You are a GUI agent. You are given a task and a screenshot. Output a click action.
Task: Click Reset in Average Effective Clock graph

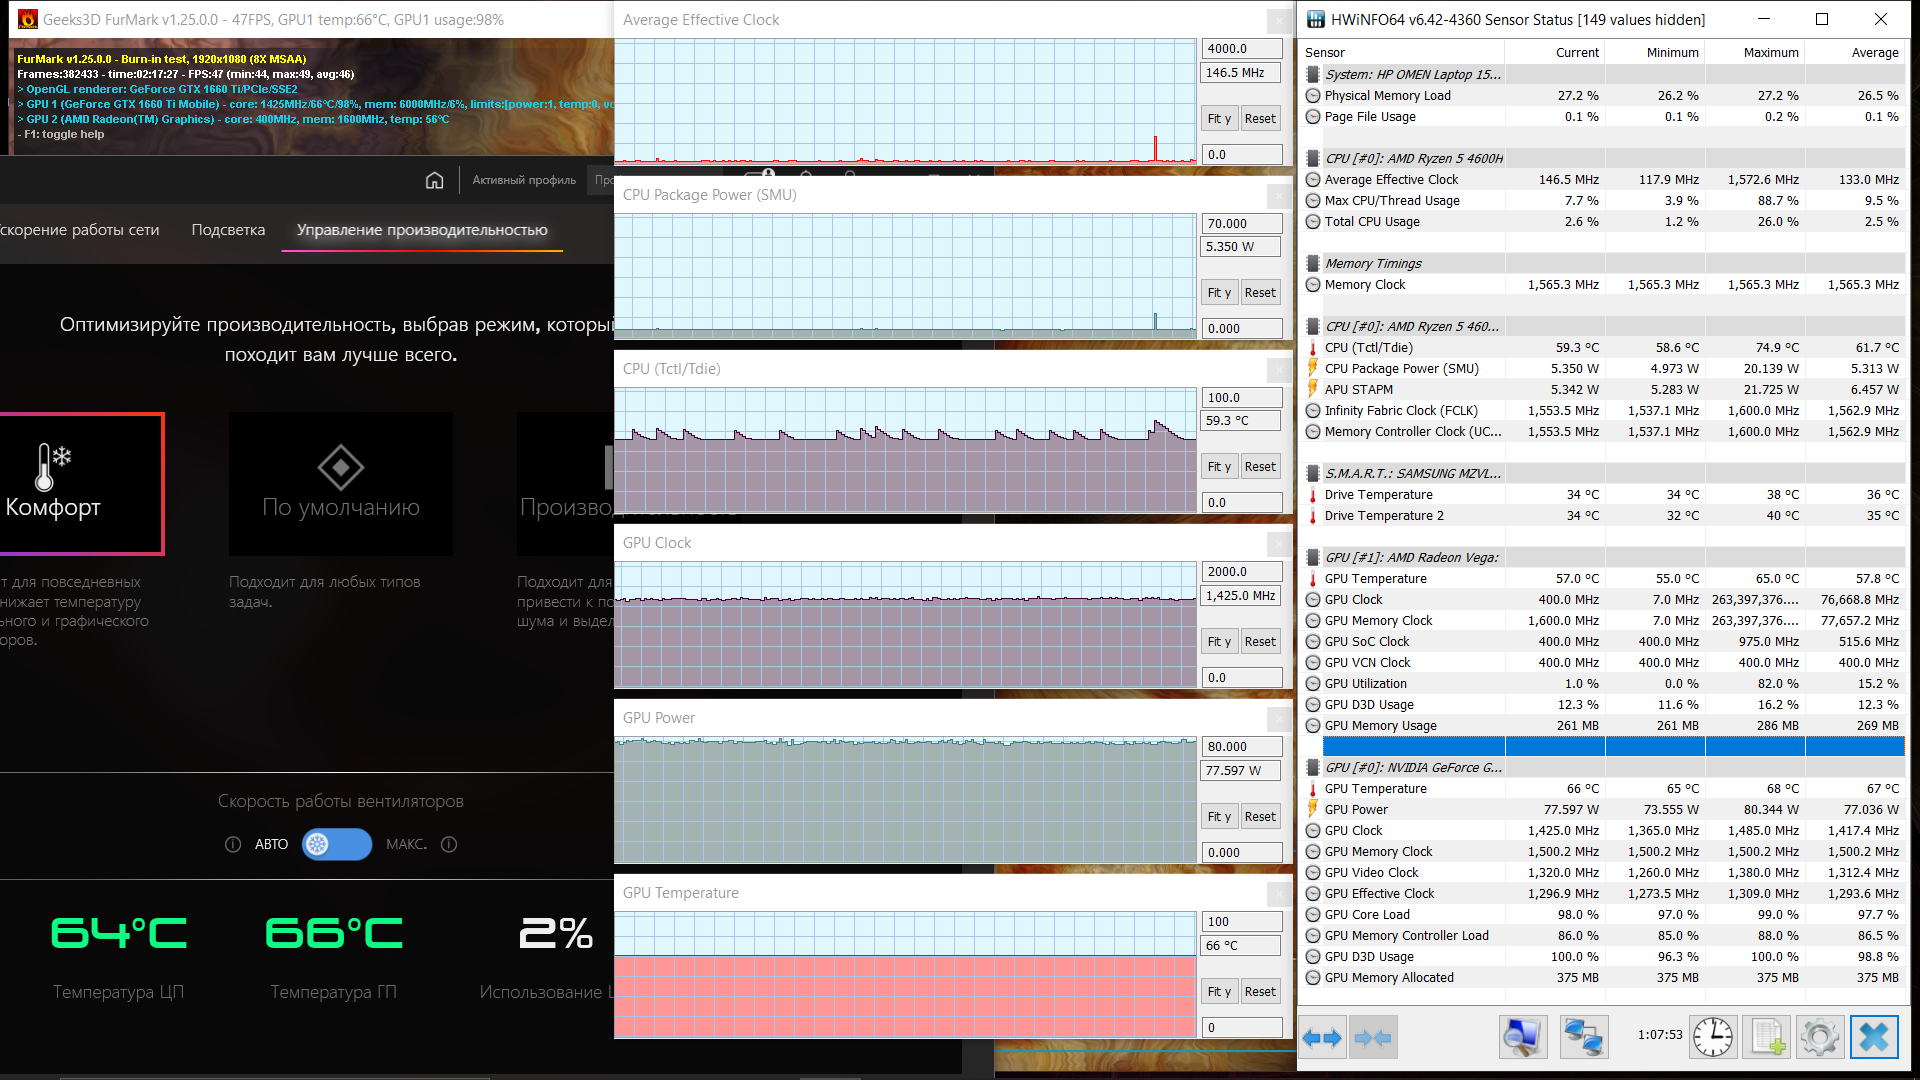pyautogui.click(x=1260, y=118)
